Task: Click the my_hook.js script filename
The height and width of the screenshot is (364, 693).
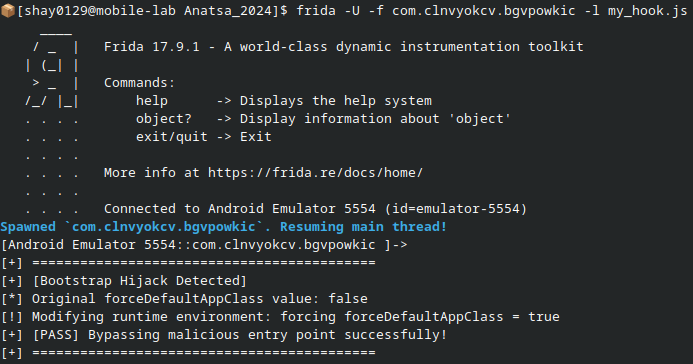Action: pyautogui.click(x=647, y=11)
